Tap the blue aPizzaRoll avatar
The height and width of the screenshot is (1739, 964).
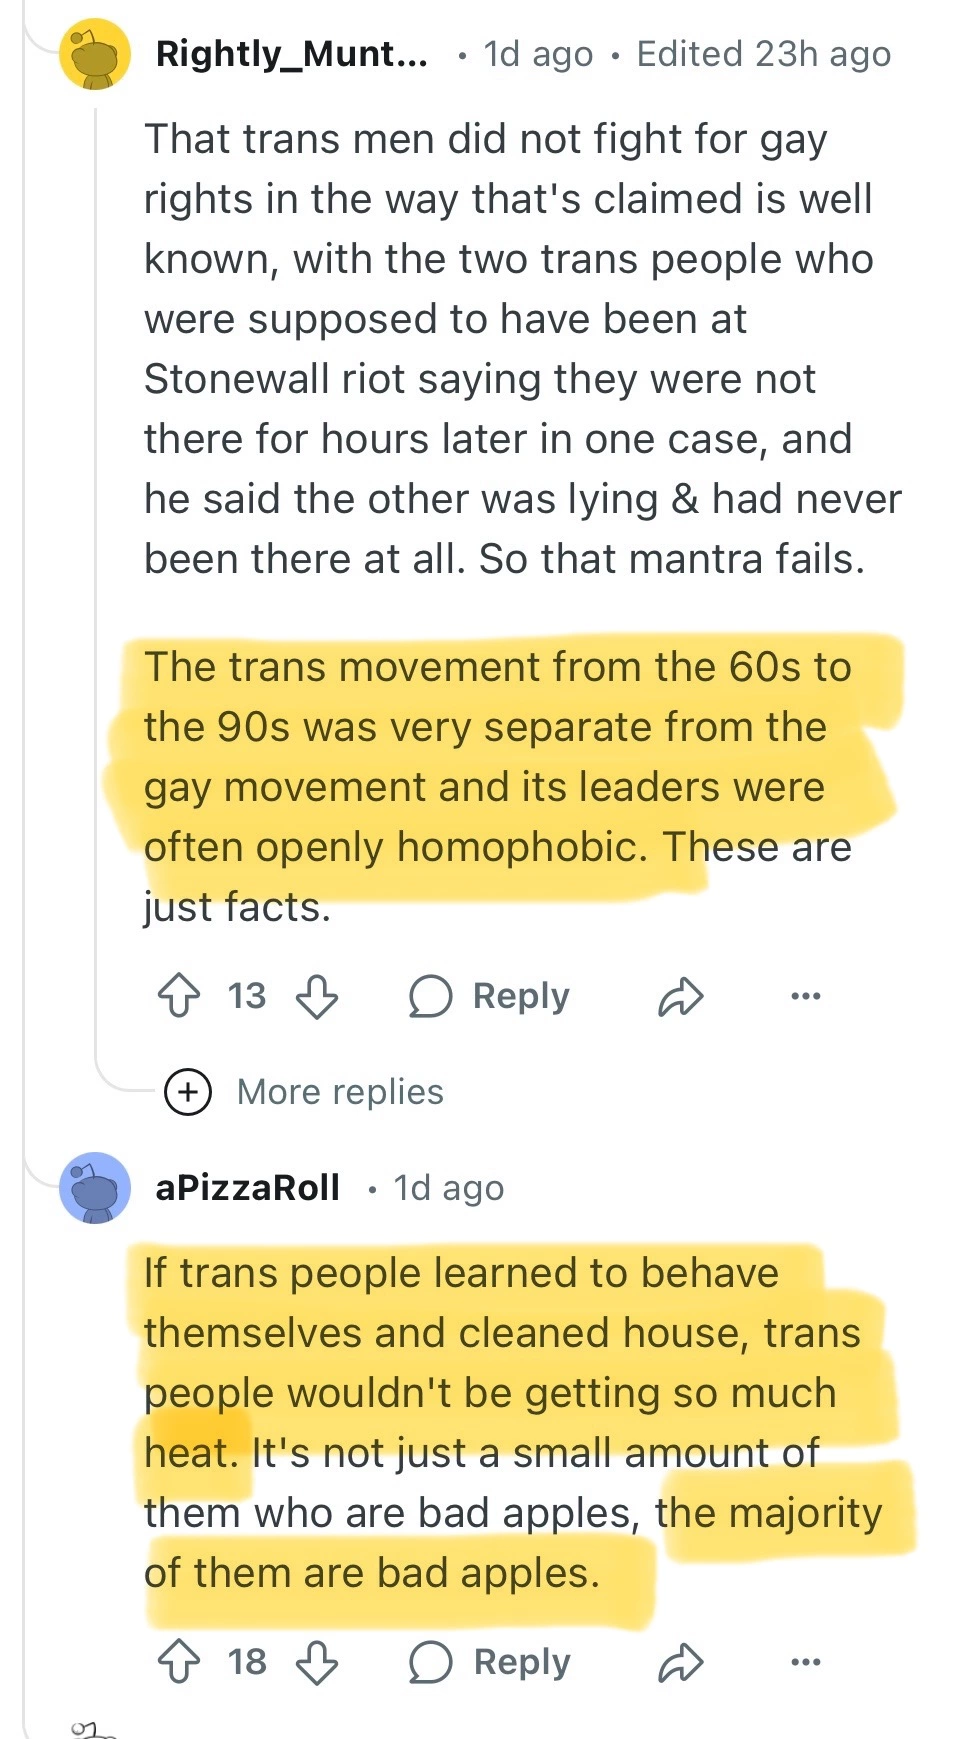pos(95,1188)
